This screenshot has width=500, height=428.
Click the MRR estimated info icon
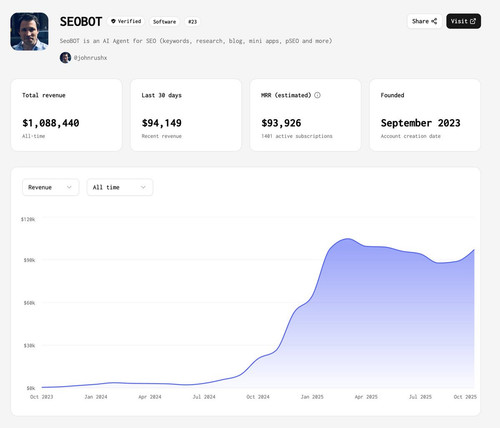(x=317, y=95)
